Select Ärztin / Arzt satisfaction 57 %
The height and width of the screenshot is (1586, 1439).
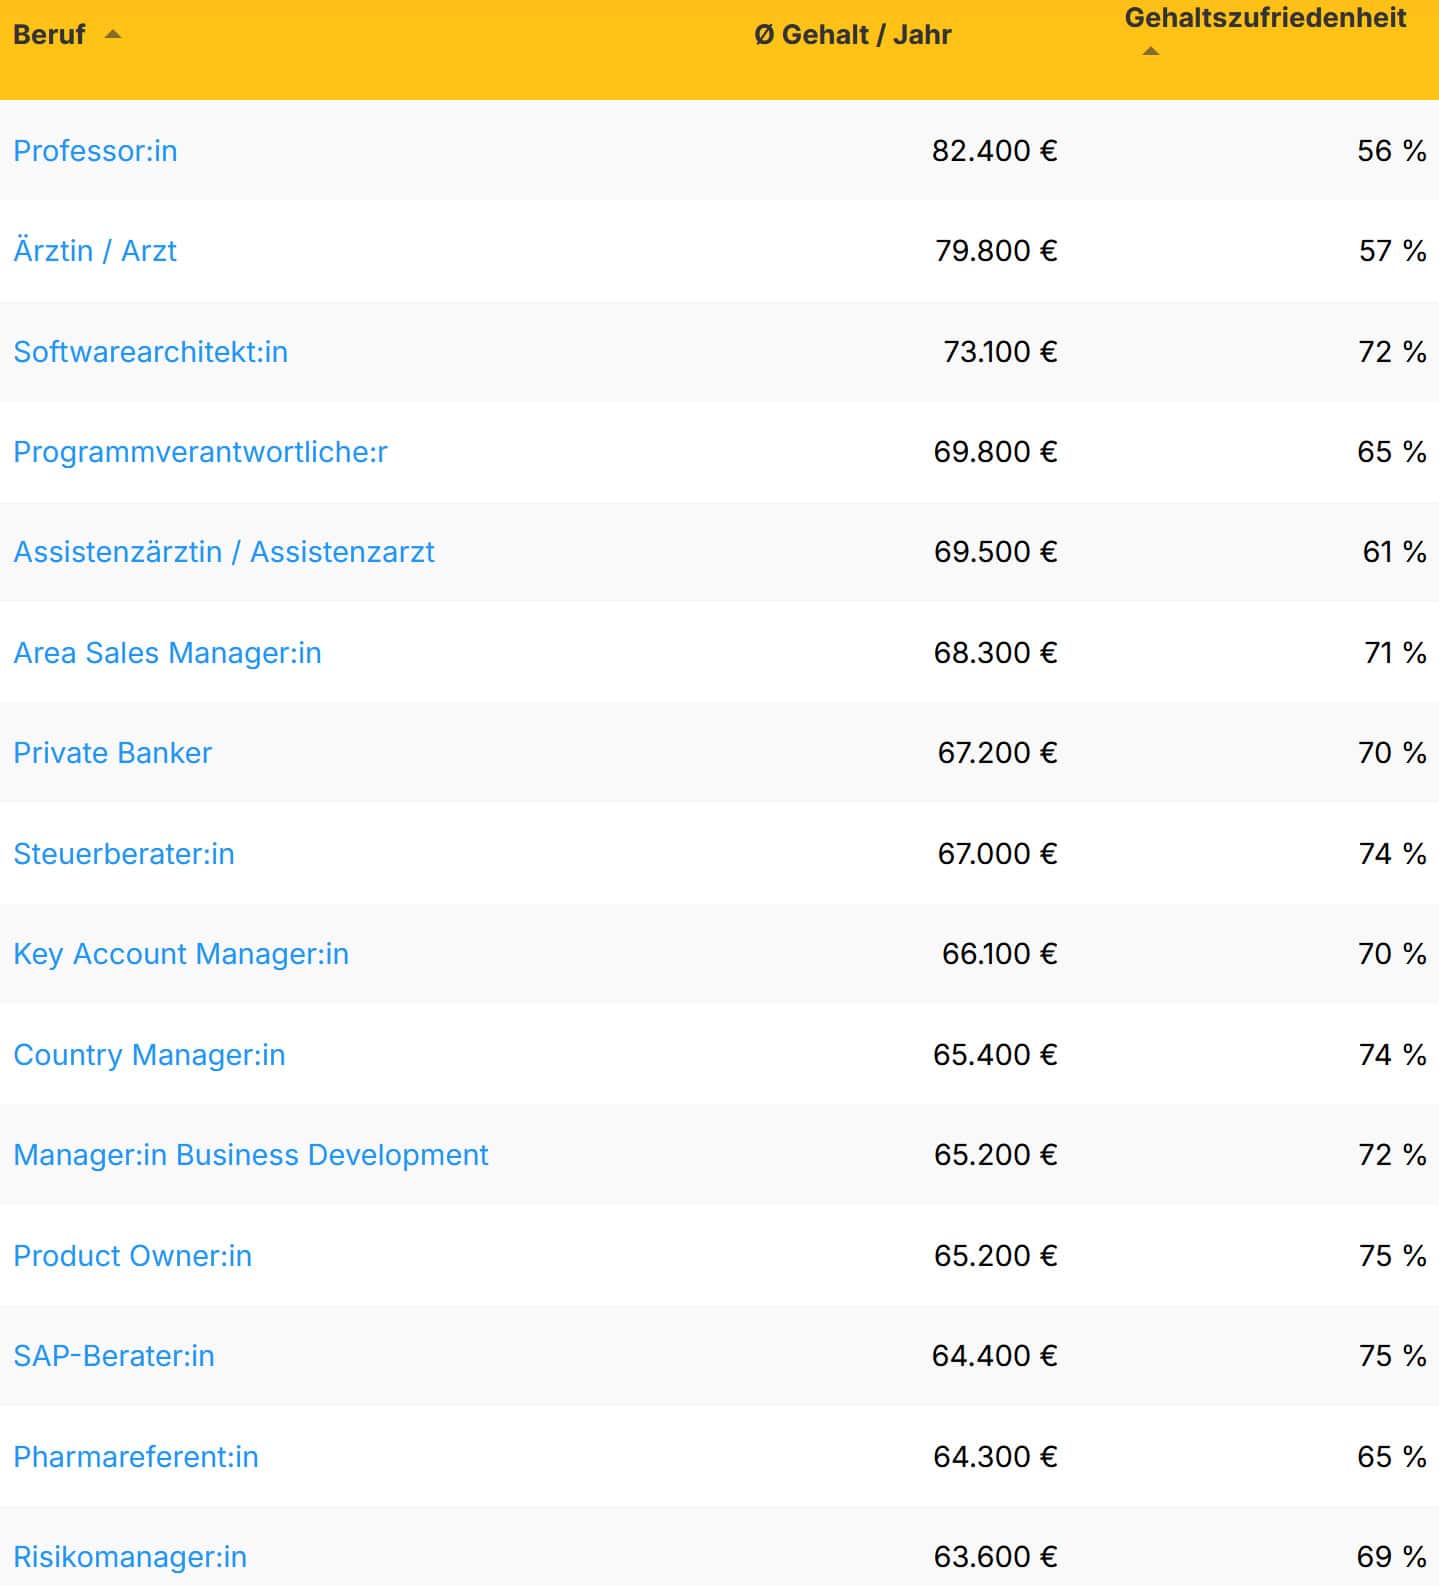1392,251
